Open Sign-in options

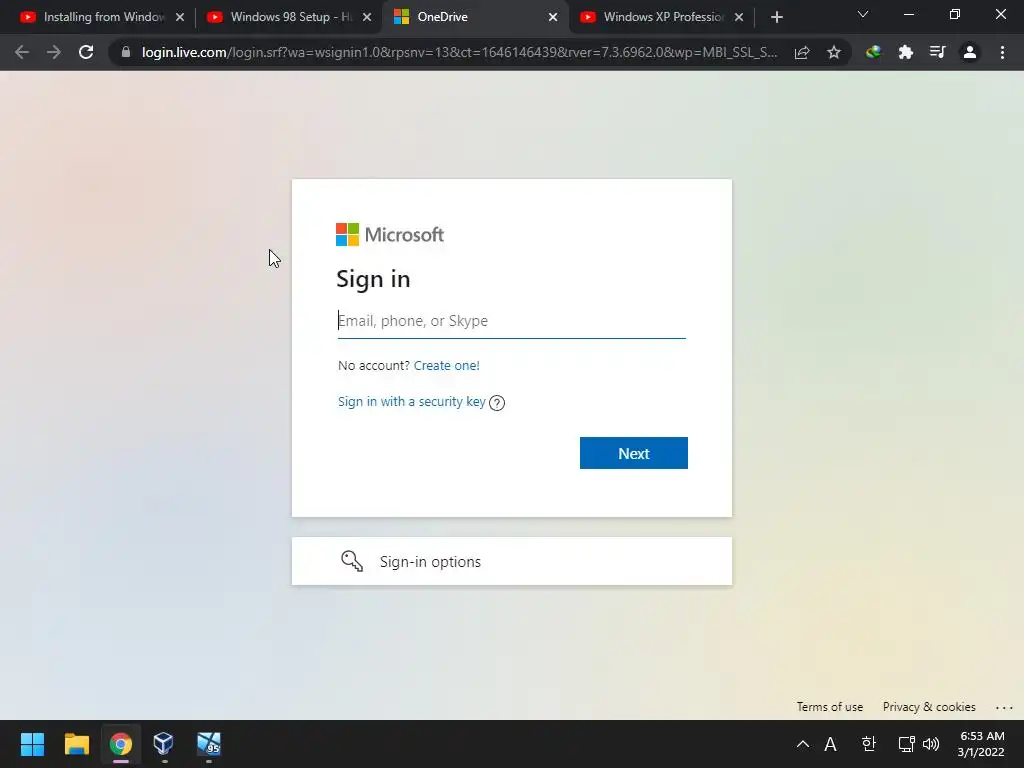511,561
